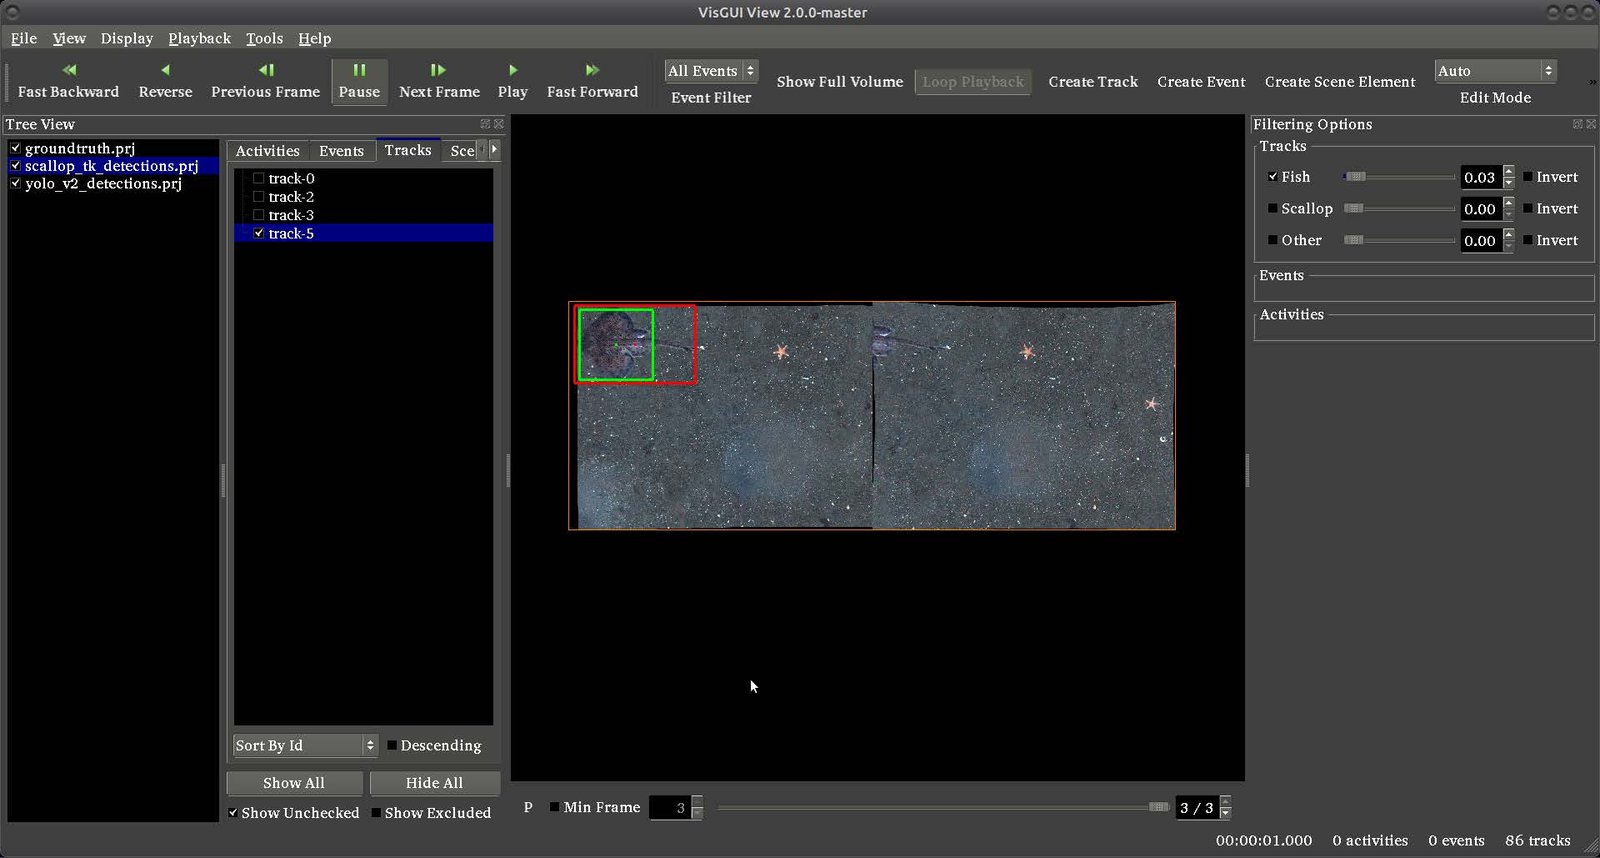Enable the track-0 checkbox

[x=259, y=179]
